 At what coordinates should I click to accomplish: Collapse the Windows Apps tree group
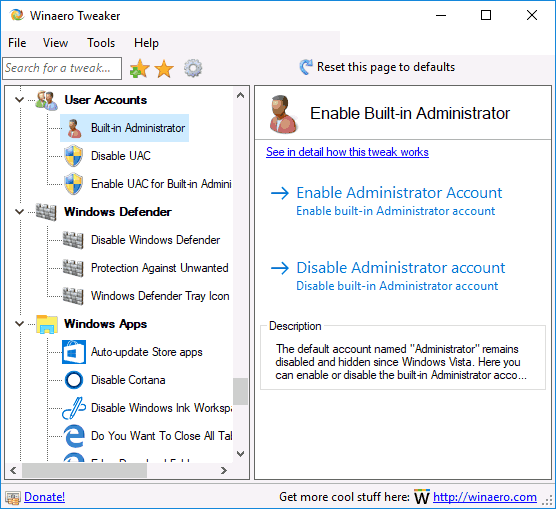(20, 324)
